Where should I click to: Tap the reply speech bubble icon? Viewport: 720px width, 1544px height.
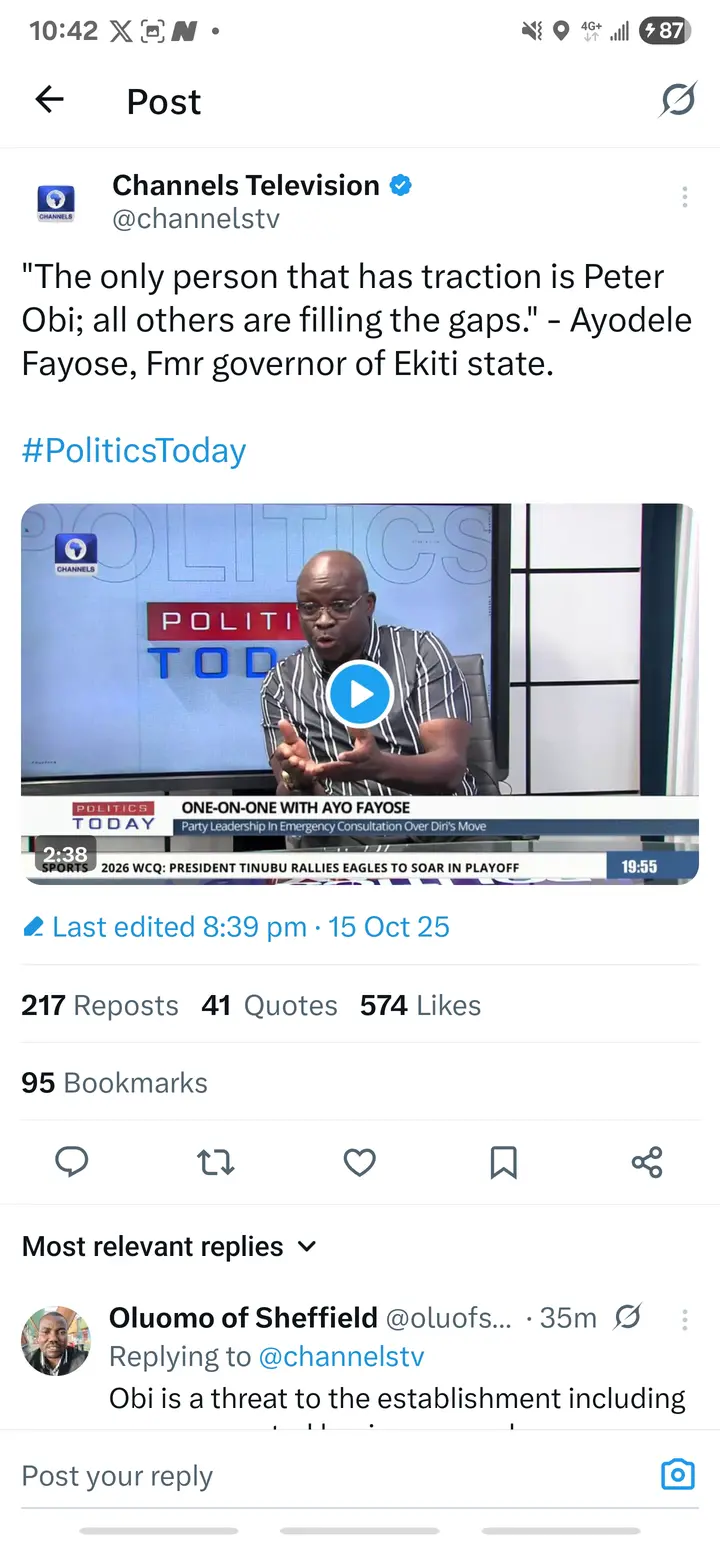point(71,1162)
